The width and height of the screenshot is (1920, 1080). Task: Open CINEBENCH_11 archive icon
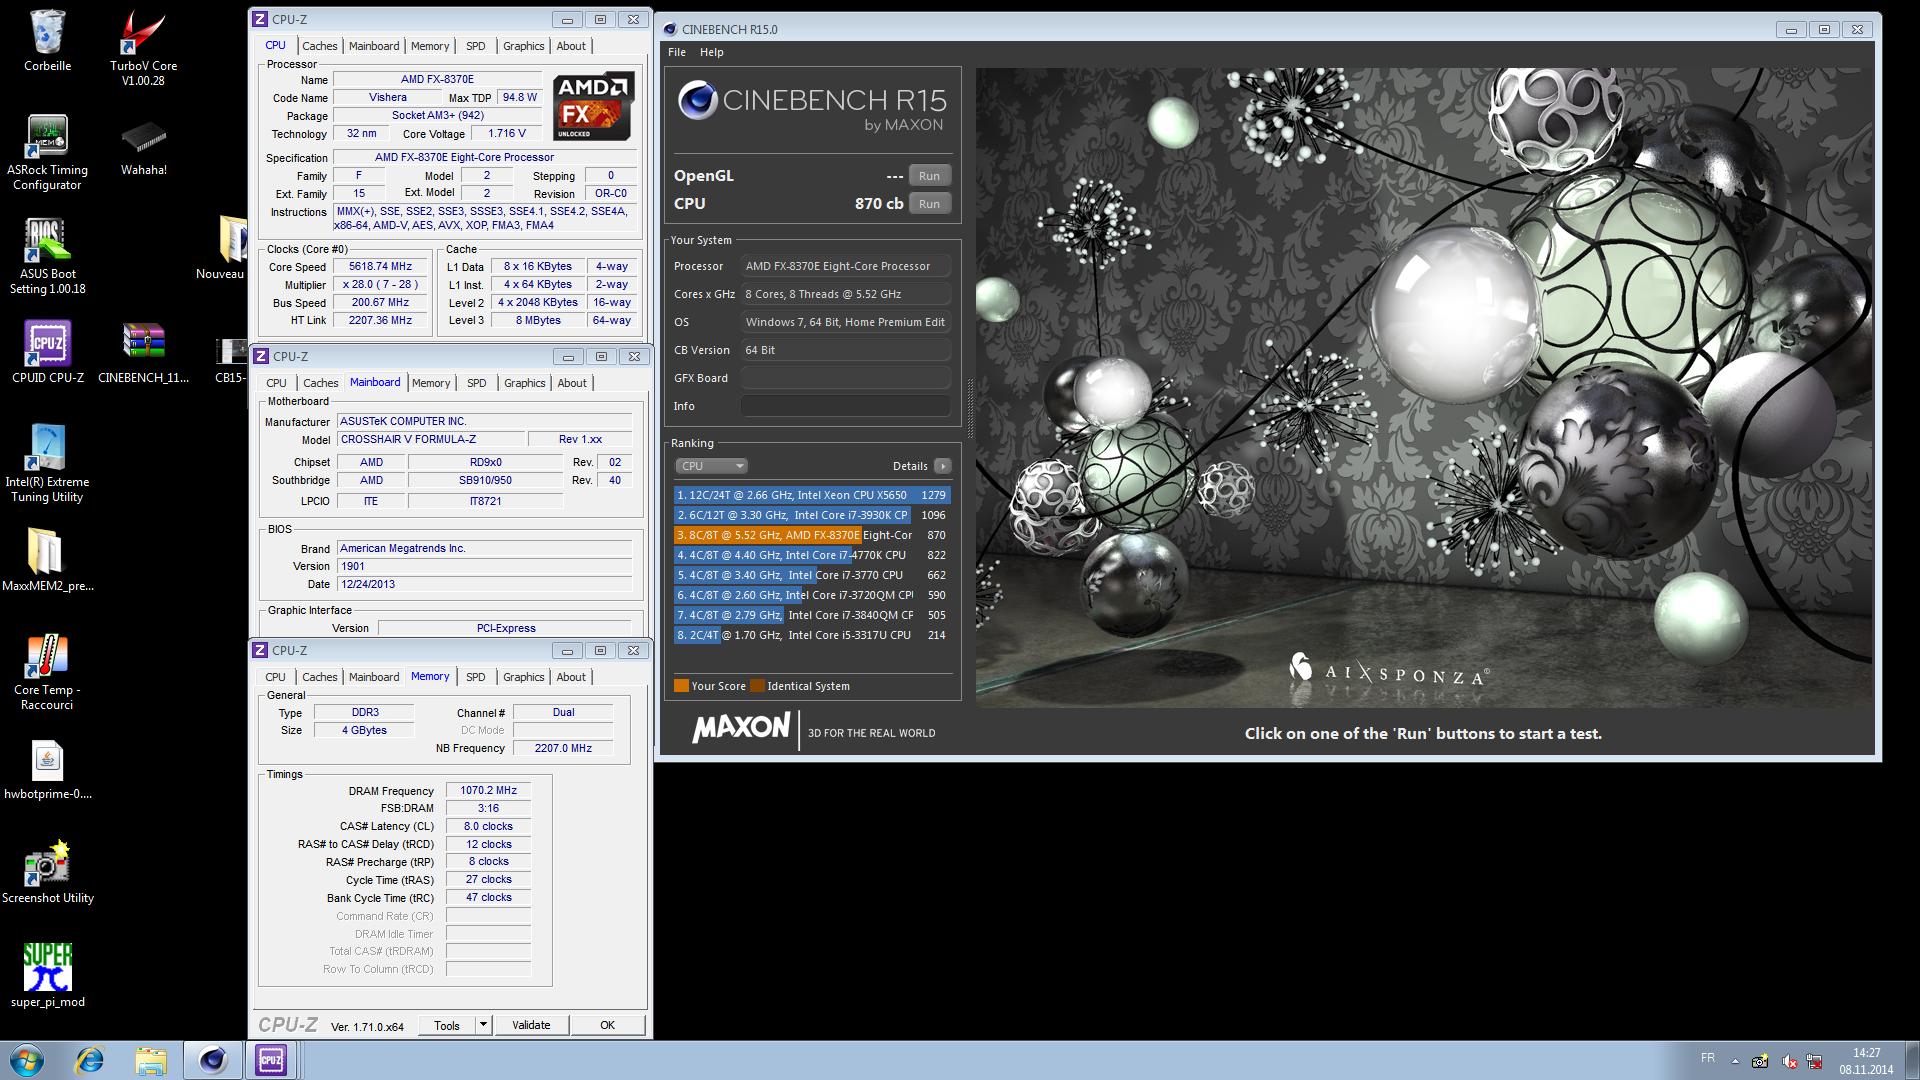pyautogui.click(x=143, y=352)
